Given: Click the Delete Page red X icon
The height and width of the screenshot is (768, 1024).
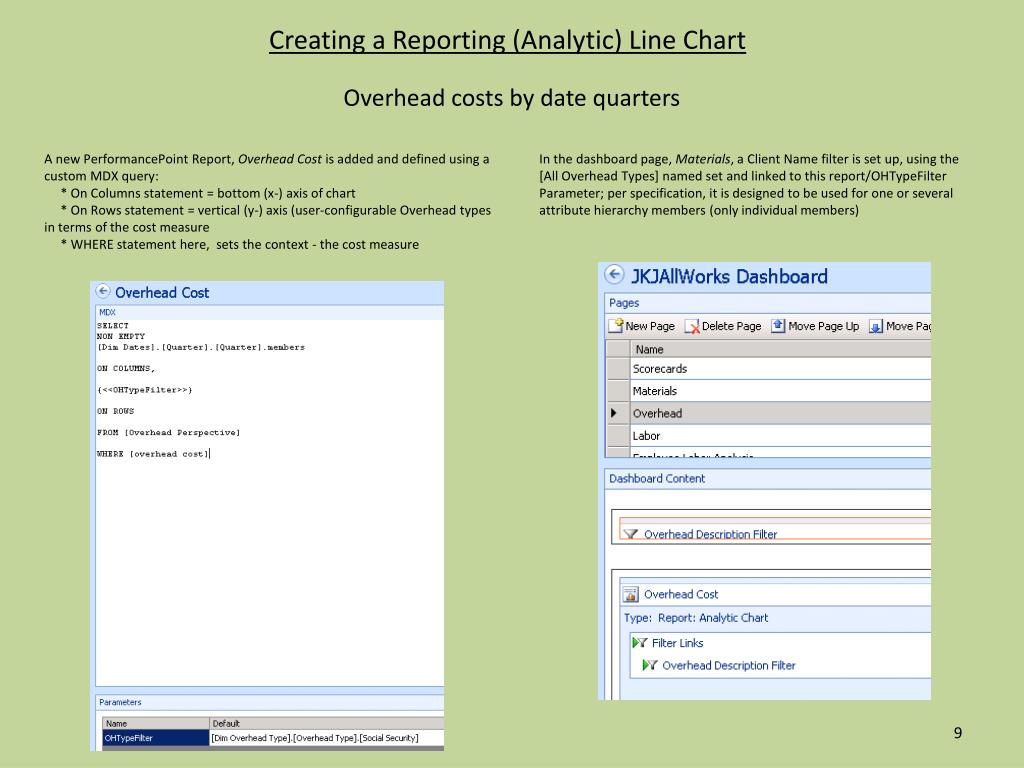Looking at the screenshot, I should 692,326.
